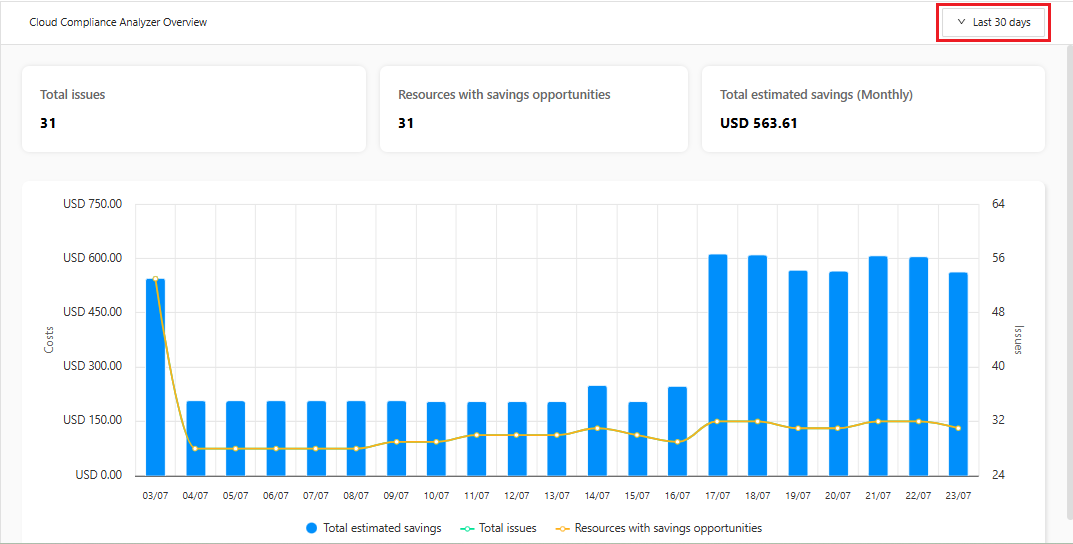Click the blue Total estimated savings legend circle
The height and width of the screenshot is (544, 1073).
311,528
